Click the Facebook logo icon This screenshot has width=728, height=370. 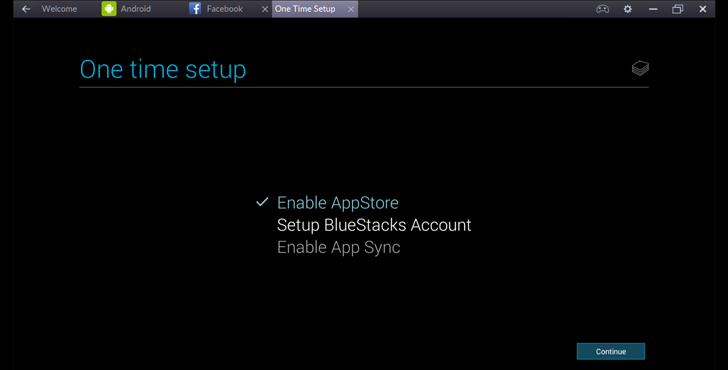195,8
